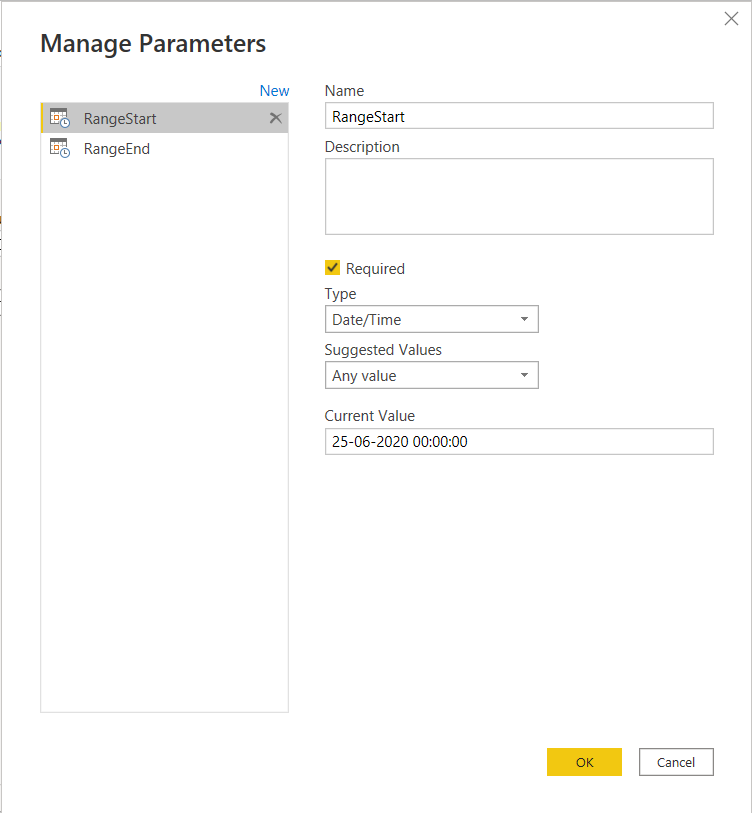Expand the Any value combo box arrow
The height and width of the screenshot is (813, 752).
click(x=526, y=375)
